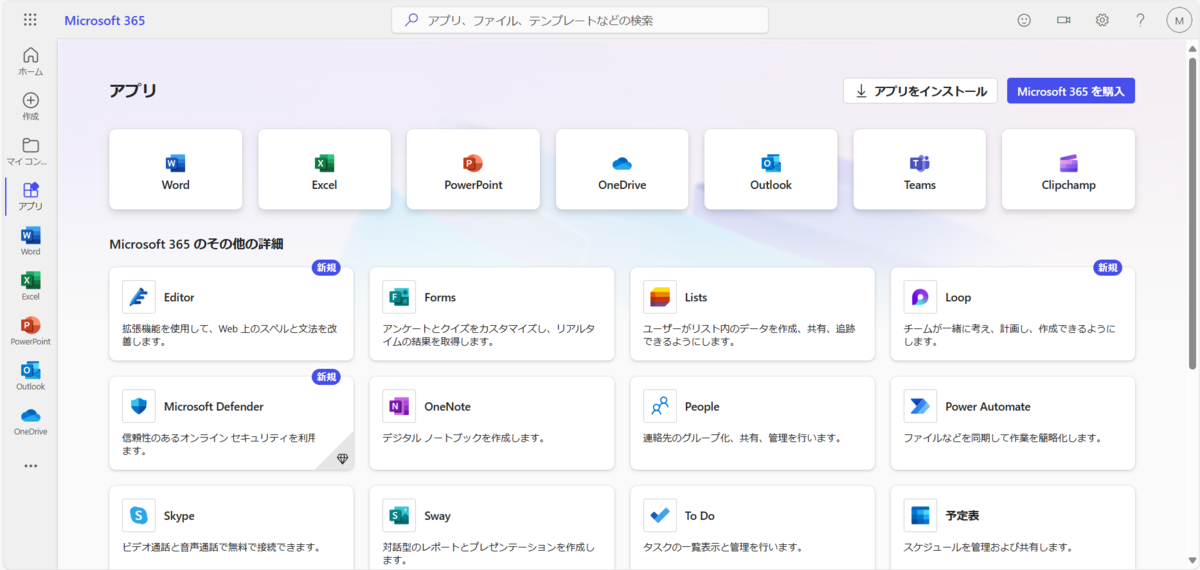Open the Clipchamp app tile
Viewport: 1200px width, 570px height.
tap(1068, 170)
